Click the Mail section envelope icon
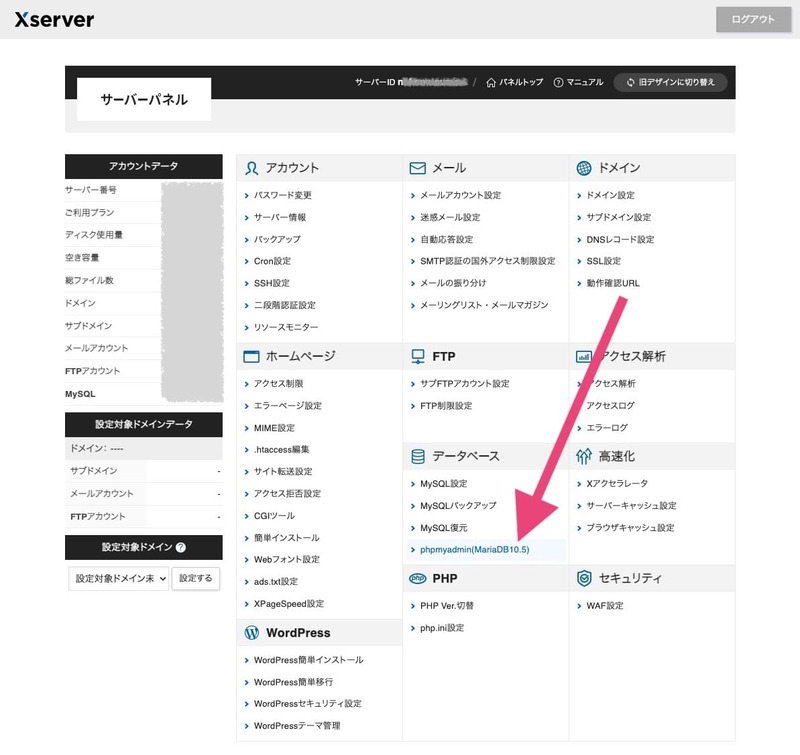 point(418,168)
